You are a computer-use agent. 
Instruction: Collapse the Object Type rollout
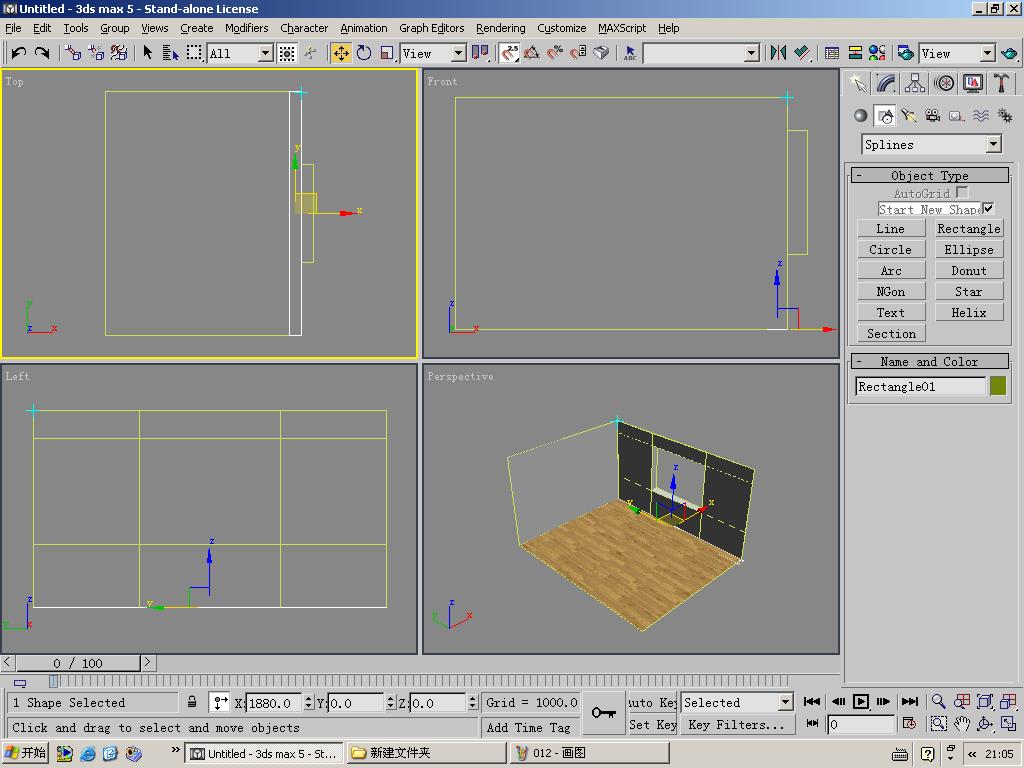click(x=929, y=175)
